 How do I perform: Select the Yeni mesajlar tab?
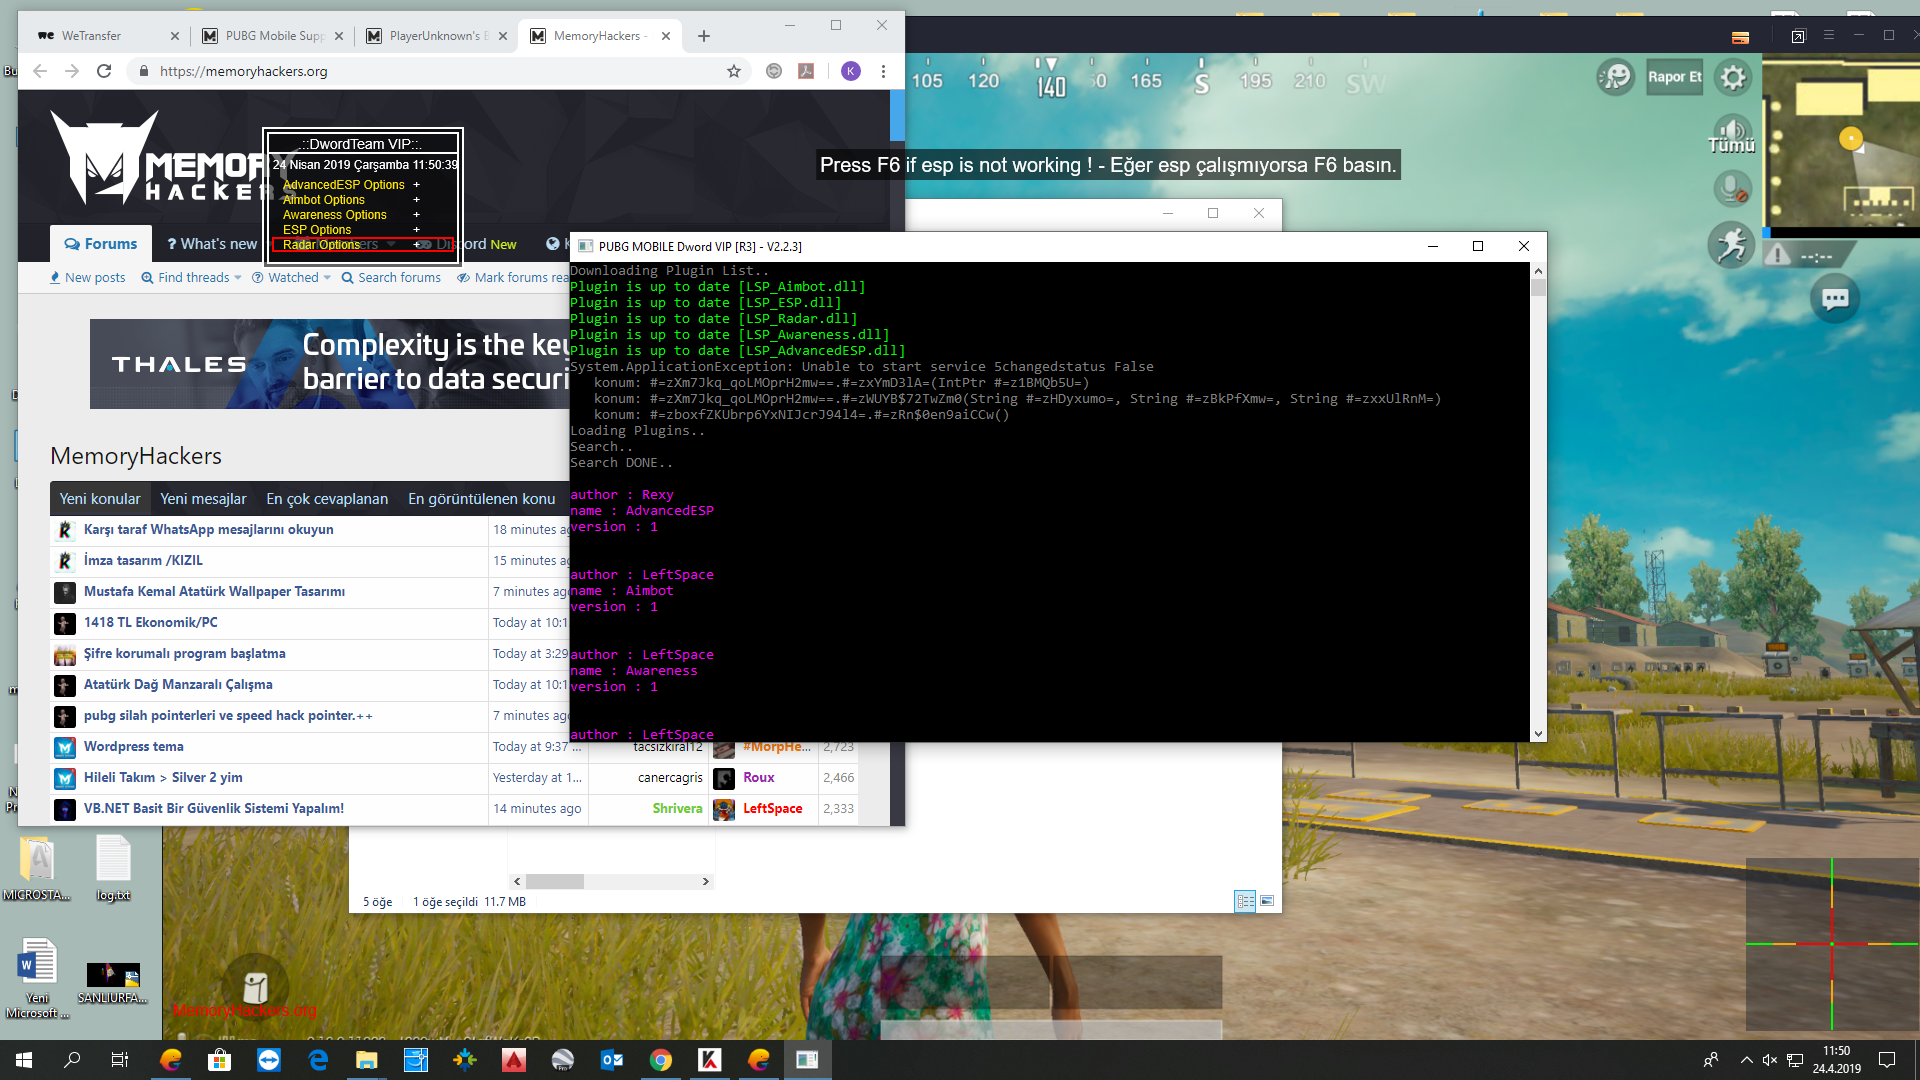click(x=203, y=499)
